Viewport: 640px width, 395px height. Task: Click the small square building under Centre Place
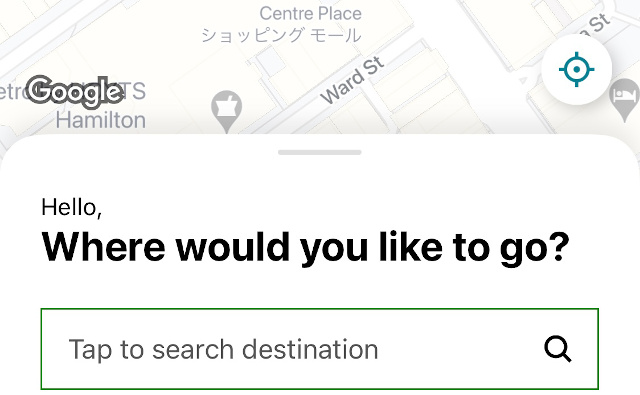coord(272,61)
